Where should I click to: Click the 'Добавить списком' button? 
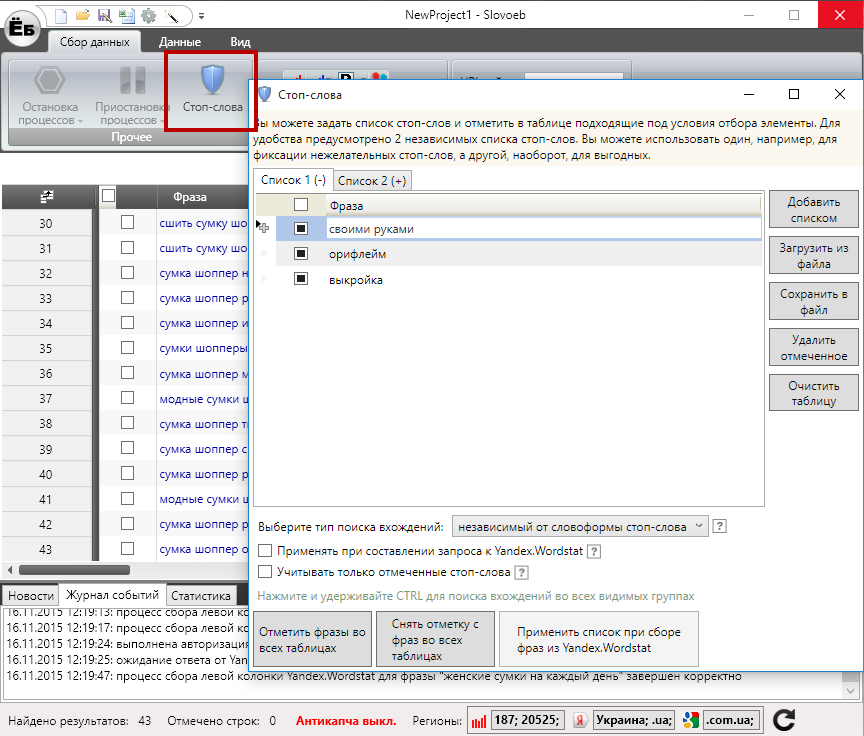pos(813,209)
